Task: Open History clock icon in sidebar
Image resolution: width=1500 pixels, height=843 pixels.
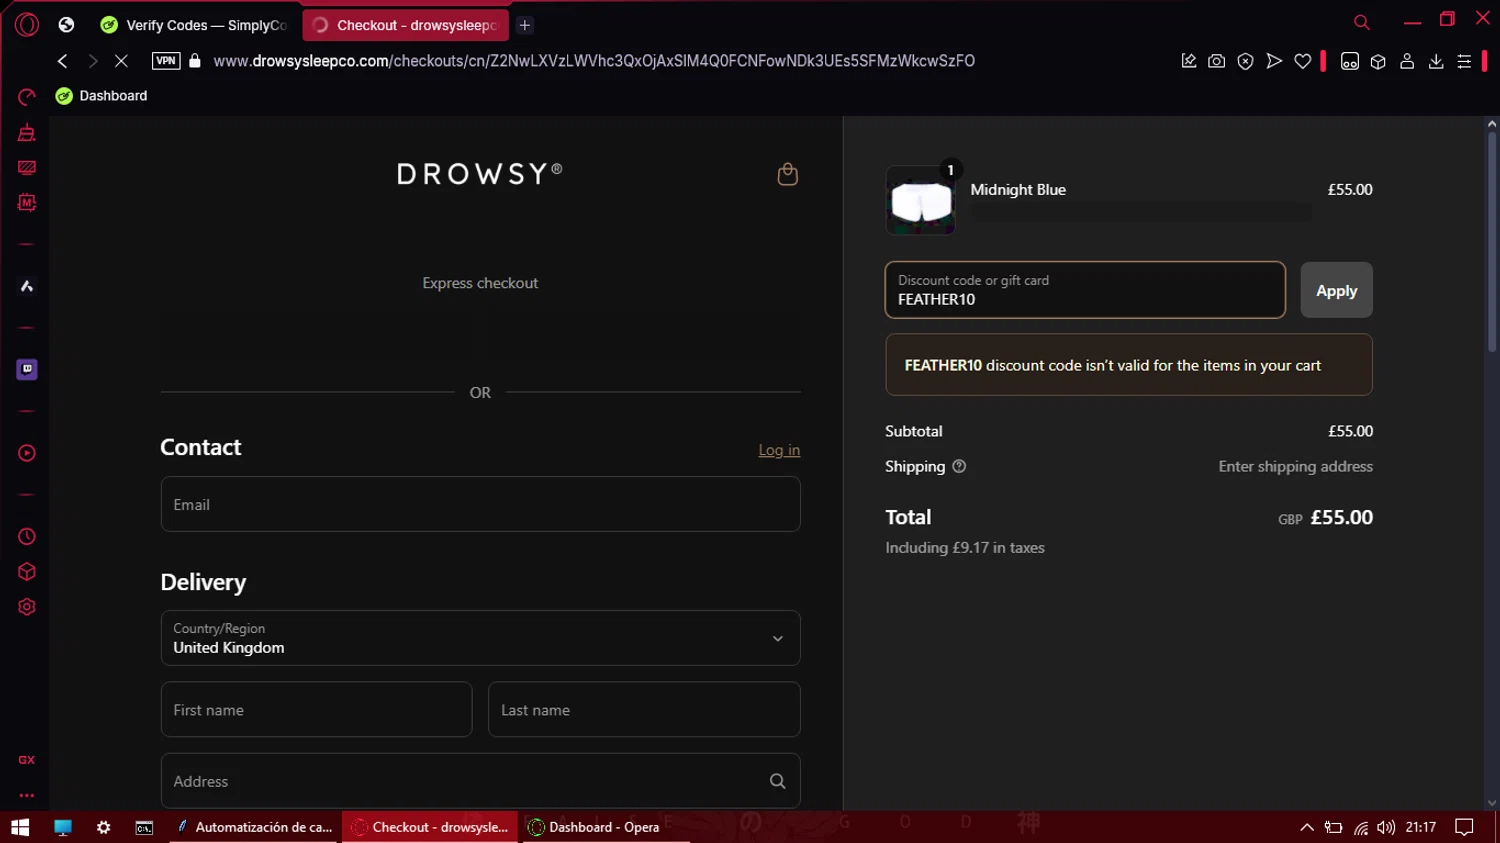Action: [x=27, y=537]
